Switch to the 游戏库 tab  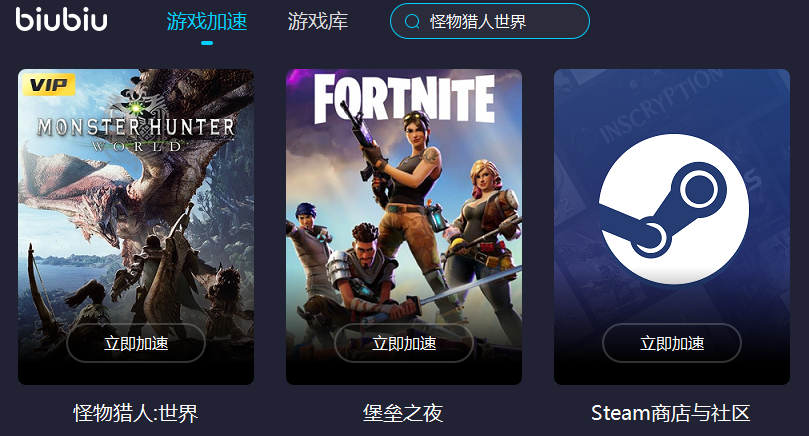[x=318, y=22]
